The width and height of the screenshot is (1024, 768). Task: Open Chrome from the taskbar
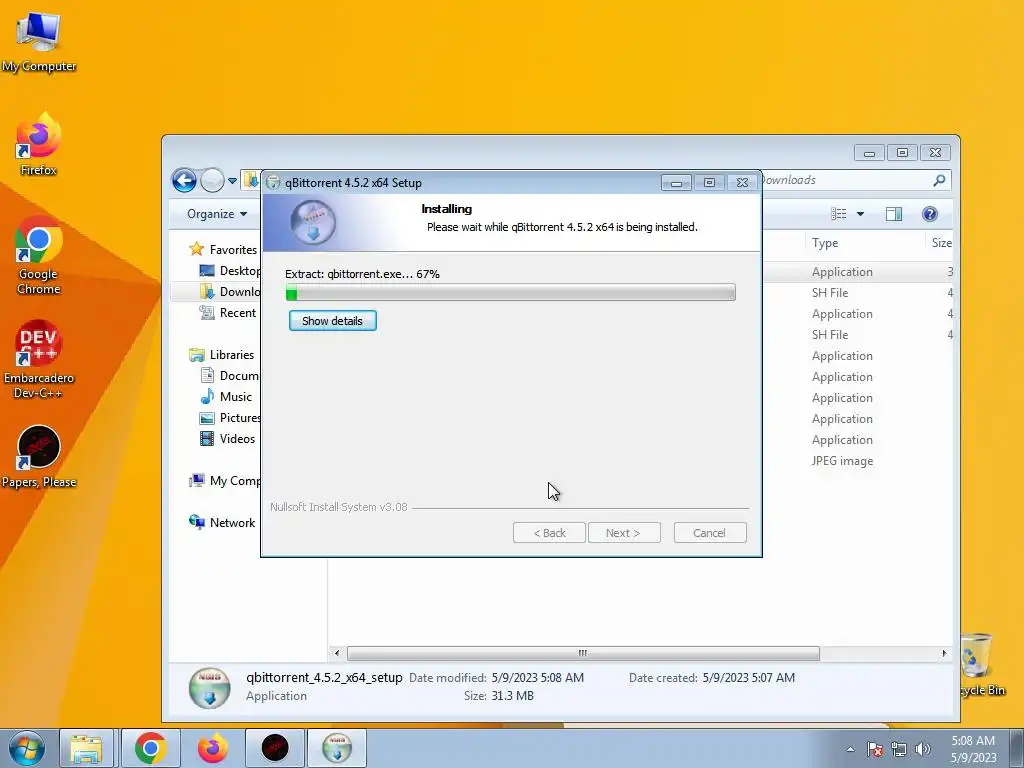pos(150,748)
